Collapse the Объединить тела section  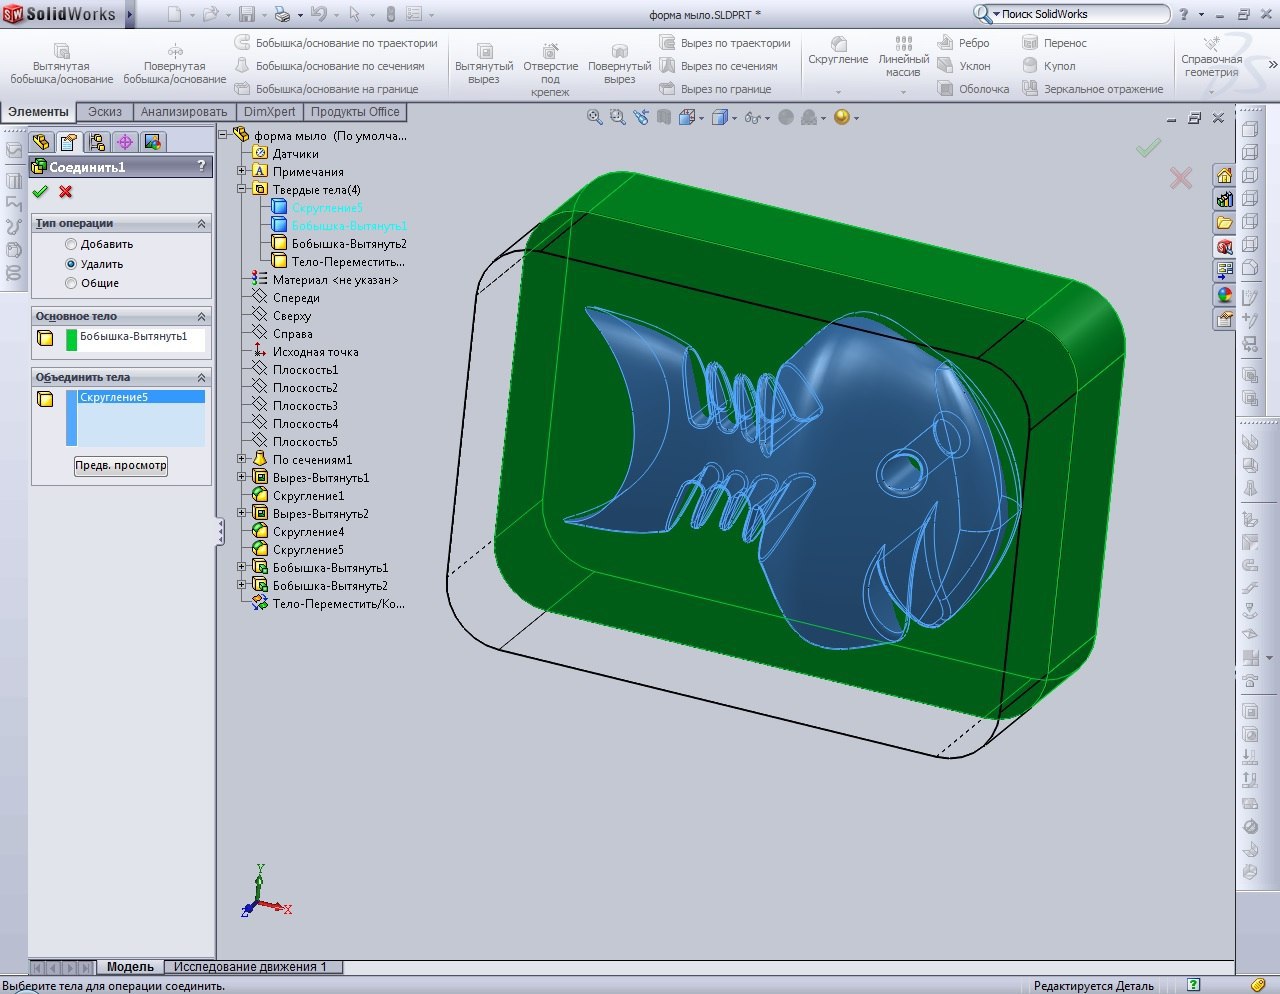pos(201,378)
